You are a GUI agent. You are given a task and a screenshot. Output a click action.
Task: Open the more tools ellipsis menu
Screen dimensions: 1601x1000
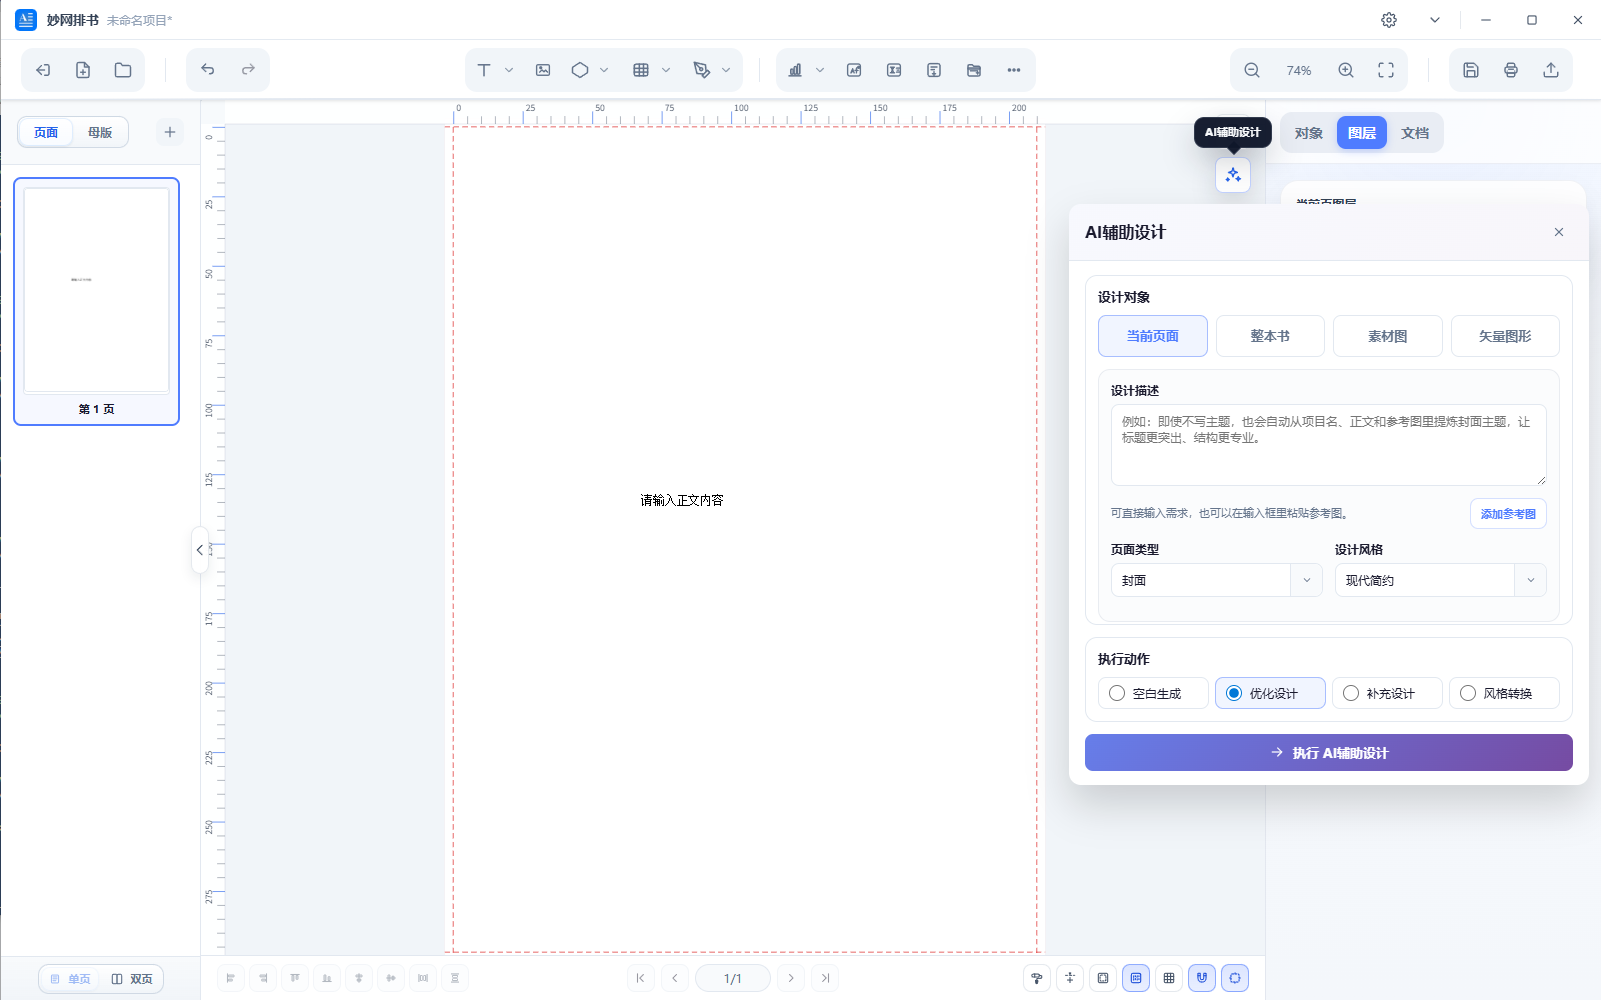[x=1014, y=70]
